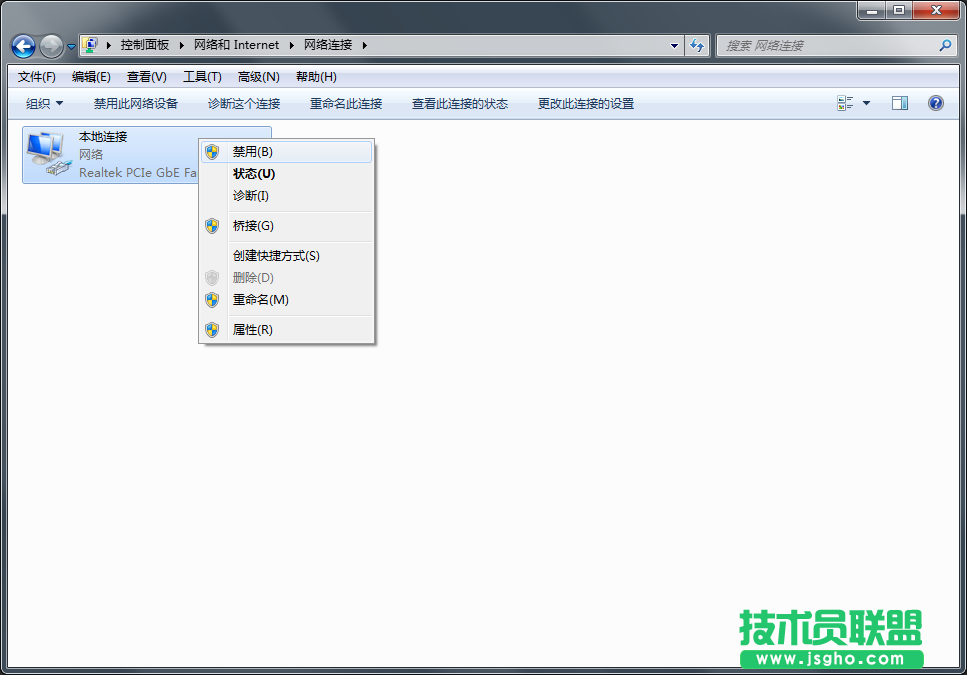Click the Help icon on the toolbar

[x=936, y=103]
